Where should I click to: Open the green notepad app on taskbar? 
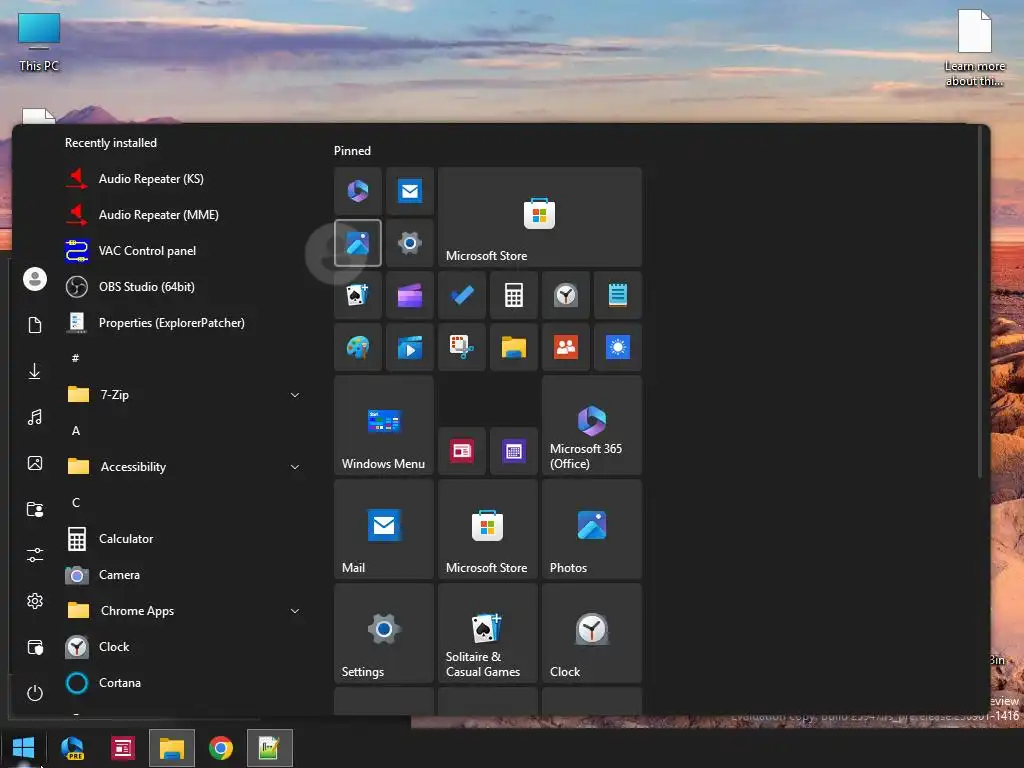[270, 748]
